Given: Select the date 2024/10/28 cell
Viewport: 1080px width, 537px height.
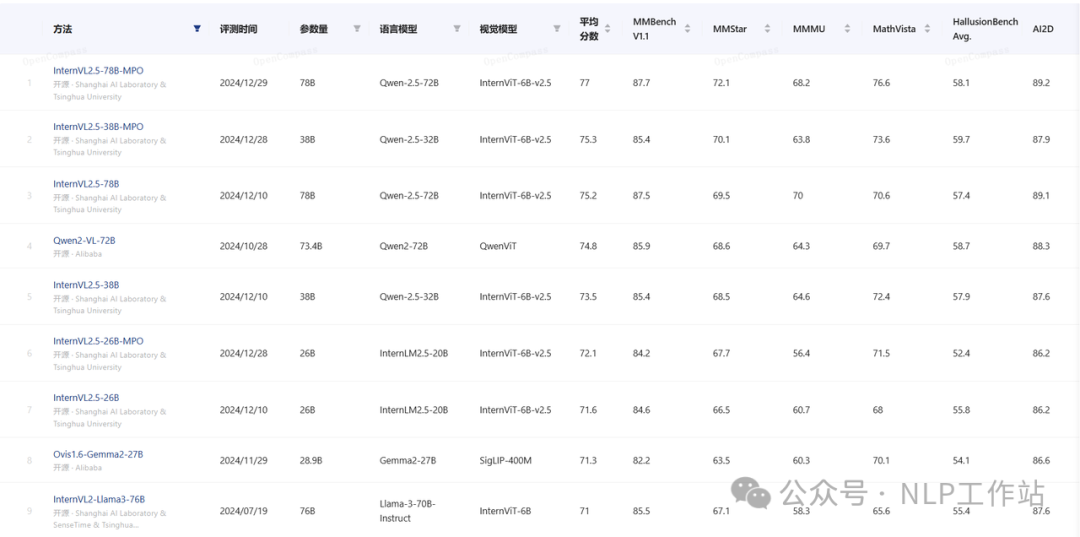Looking at the screenshot, I should 243,246.
